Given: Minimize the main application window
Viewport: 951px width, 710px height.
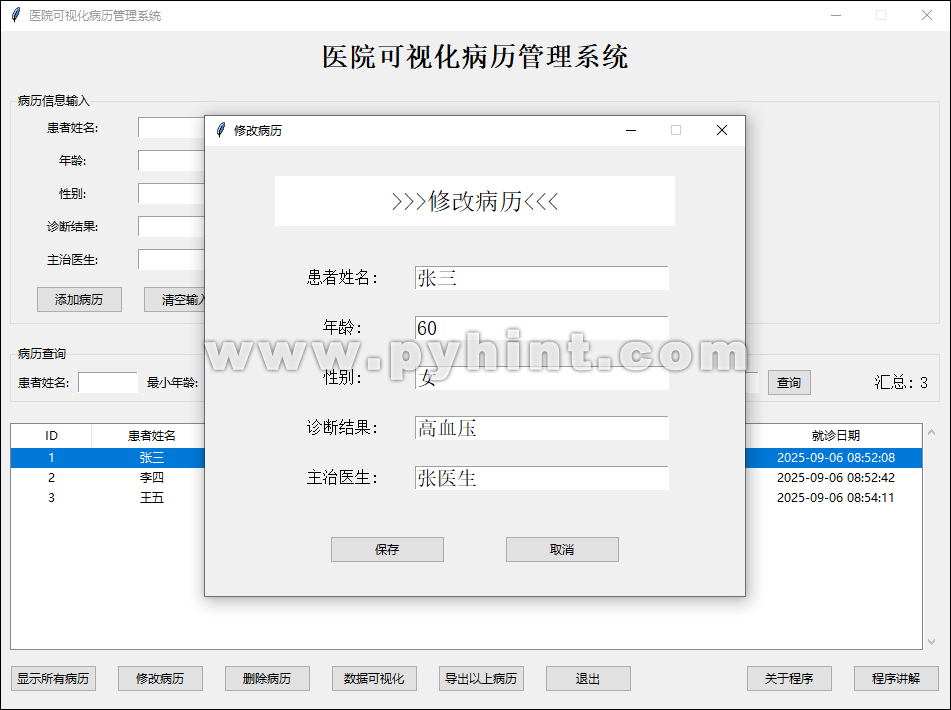Looking at the screenshot, I should point(836,15).
